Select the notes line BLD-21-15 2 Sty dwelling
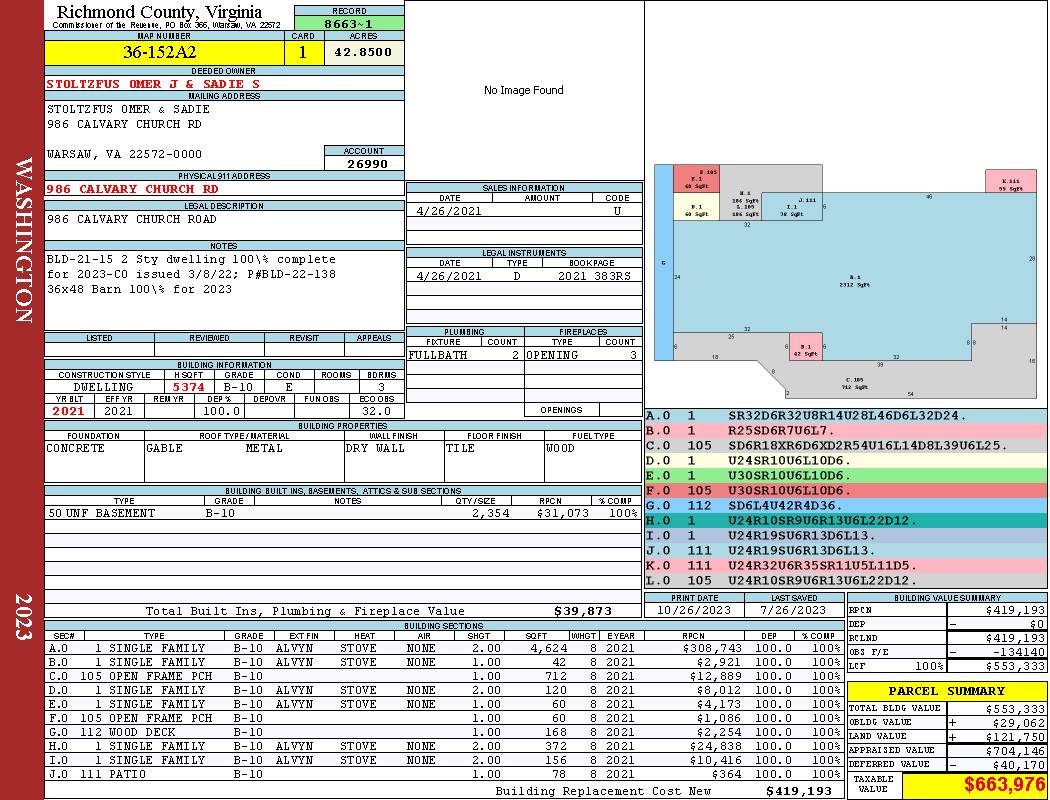 191,259
